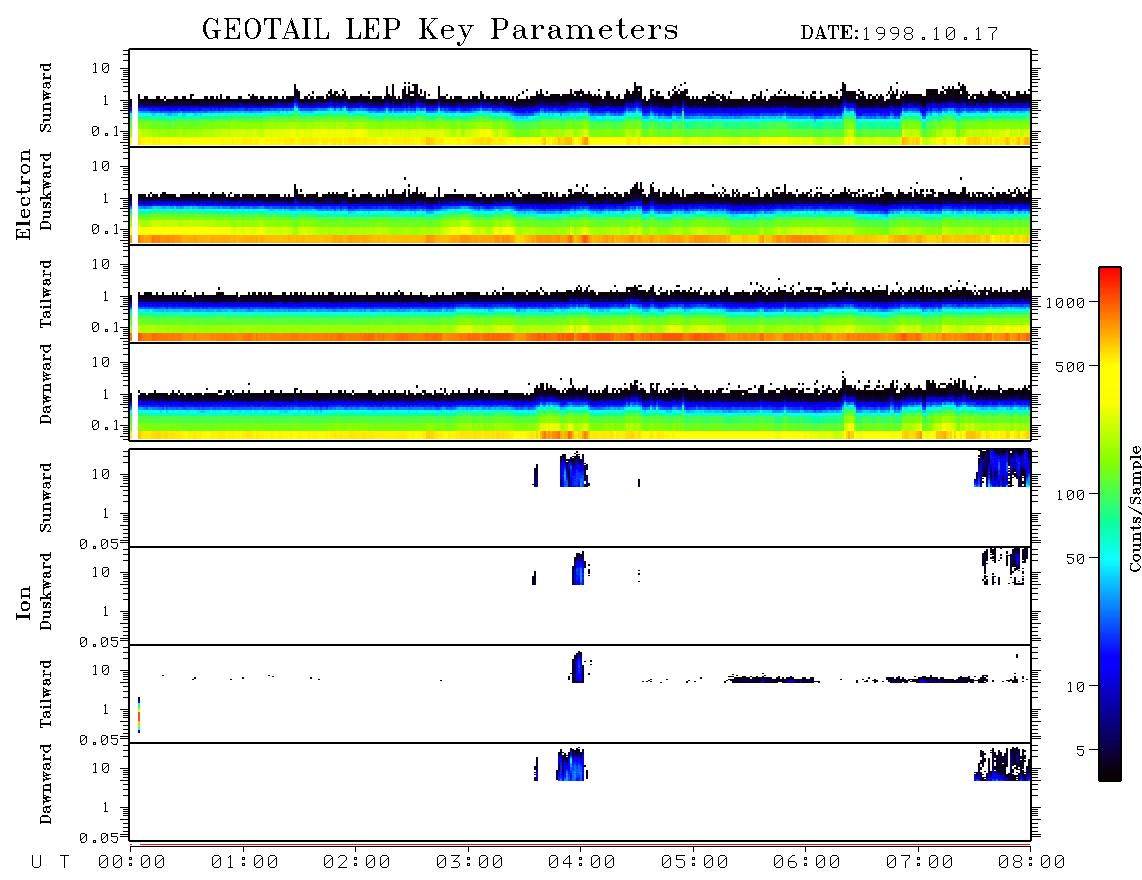
Task: Click the Ion Dawnward burst near 08:00
Action: coord(1003,764)
